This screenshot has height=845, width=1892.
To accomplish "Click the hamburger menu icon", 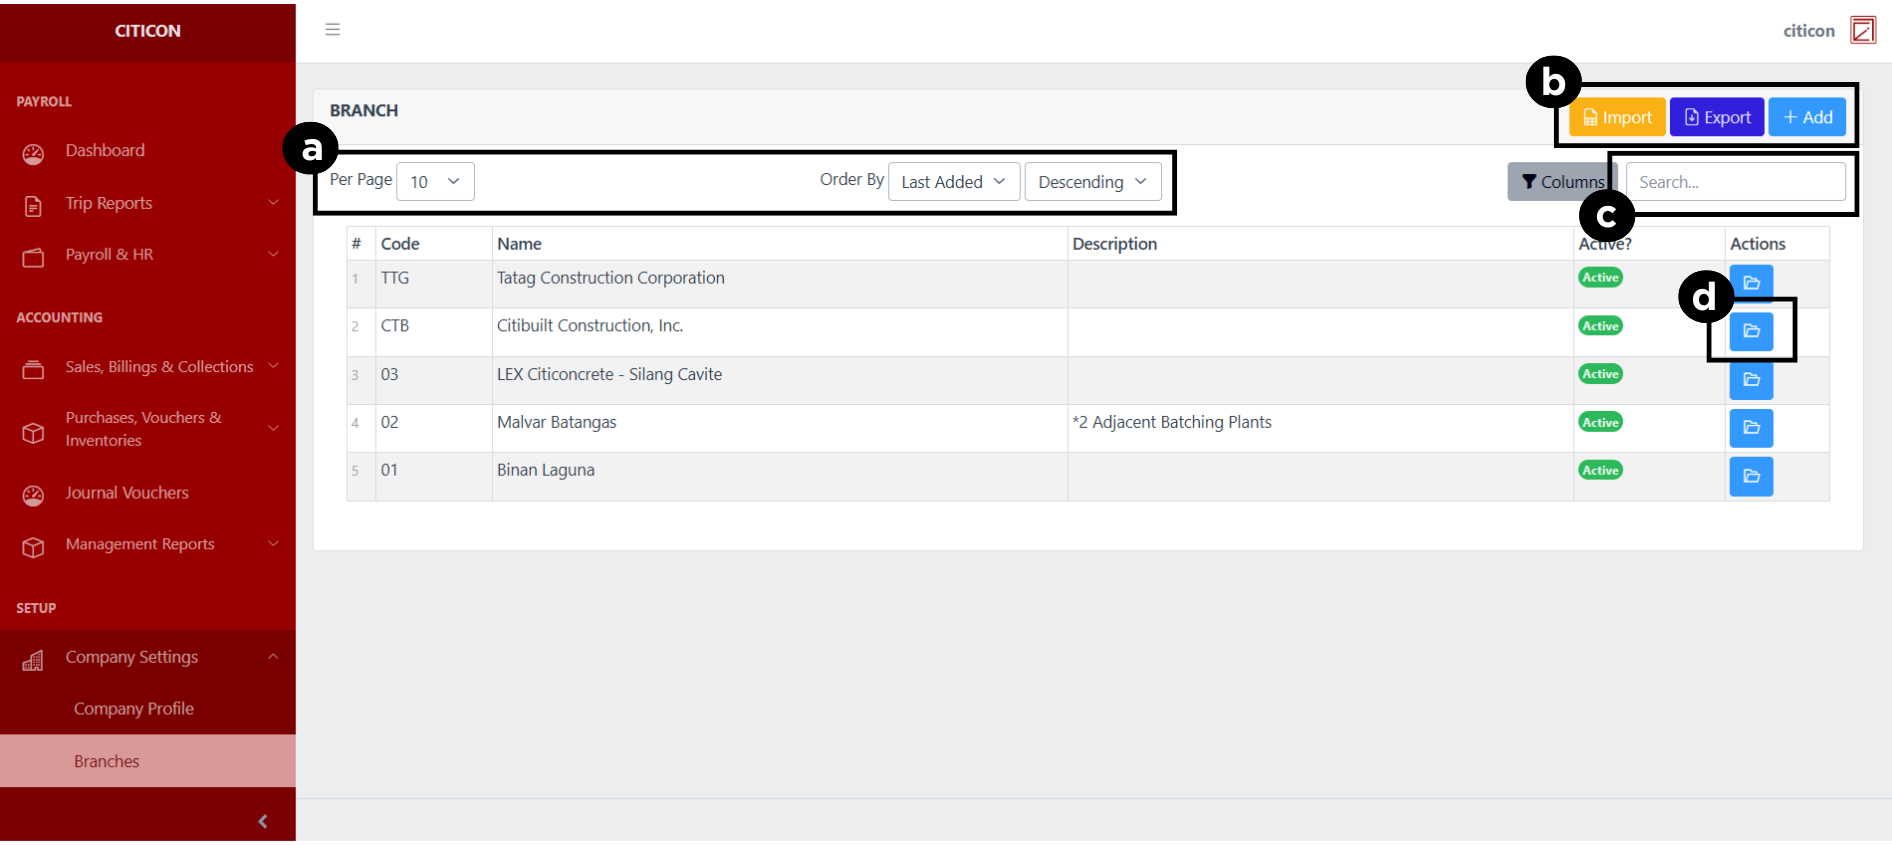I will [x=333, y=30].
